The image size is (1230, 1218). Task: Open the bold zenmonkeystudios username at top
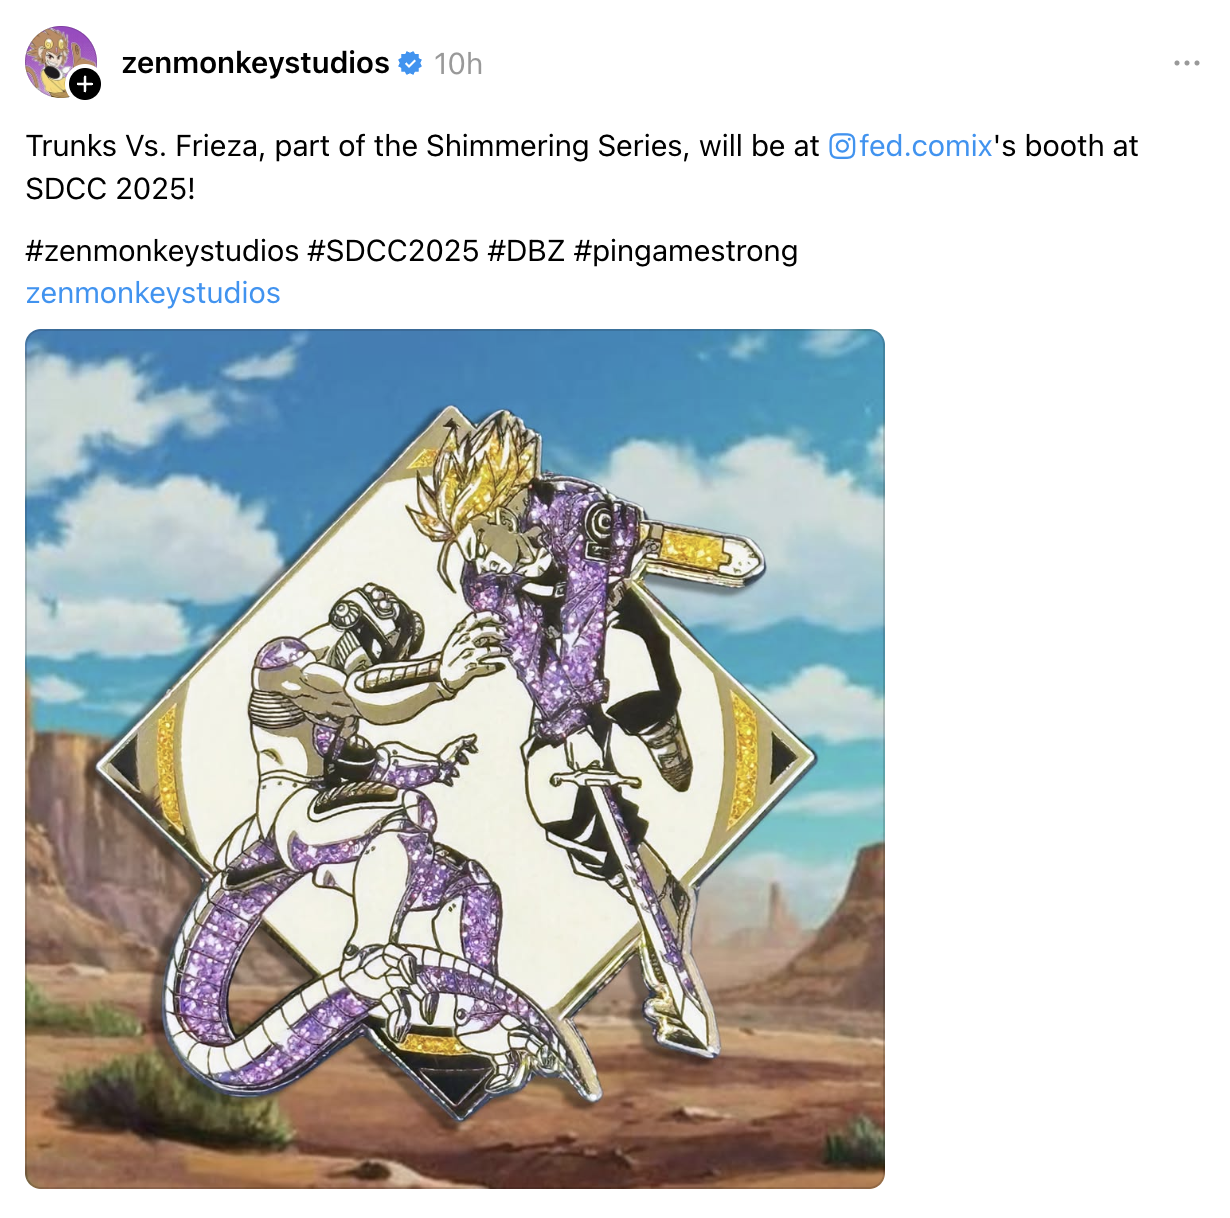[256, 63]
